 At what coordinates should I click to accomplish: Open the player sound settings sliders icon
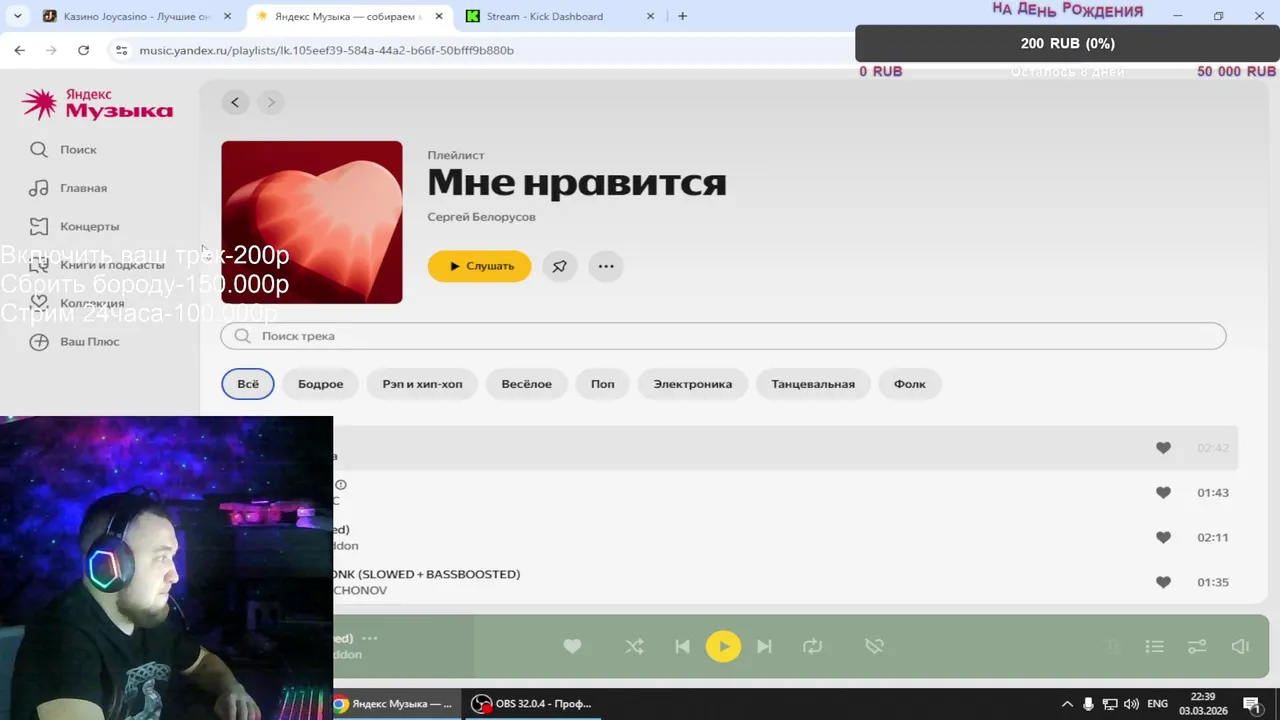(1197, 647)
